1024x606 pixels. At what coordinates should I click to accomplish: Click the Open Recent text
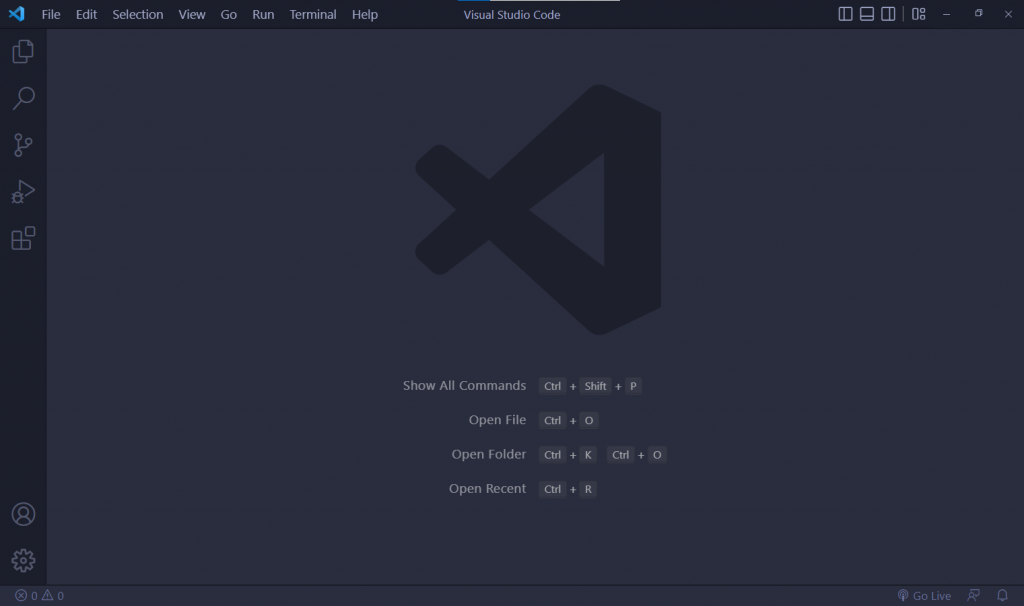[x=487, y=488]
